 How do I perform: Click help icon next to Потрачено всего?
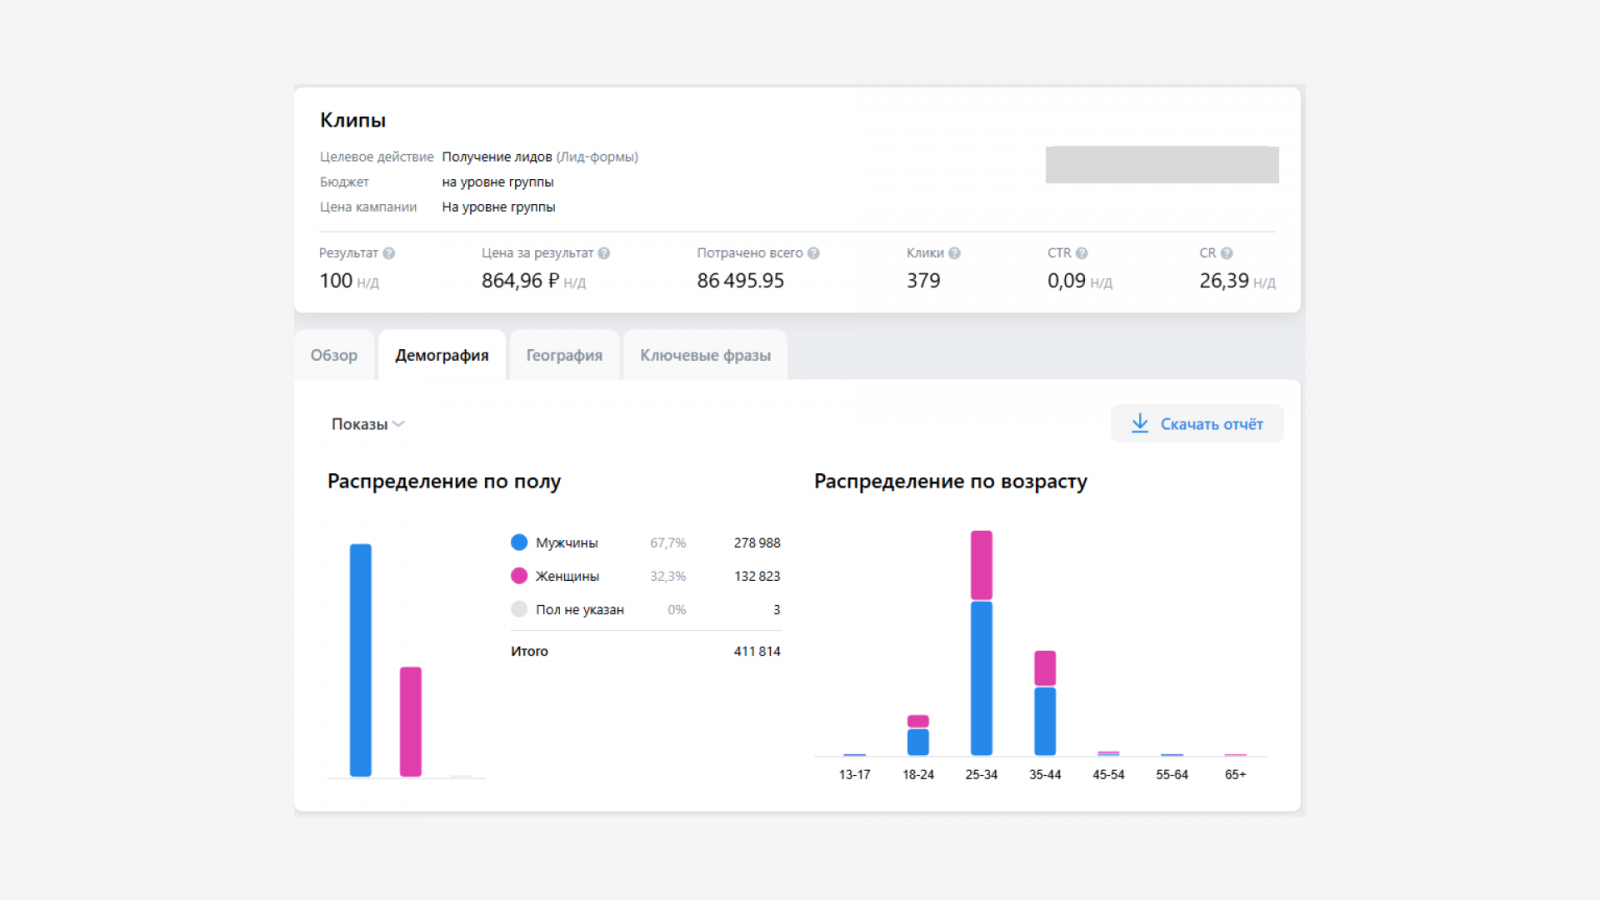click(814, 254)
